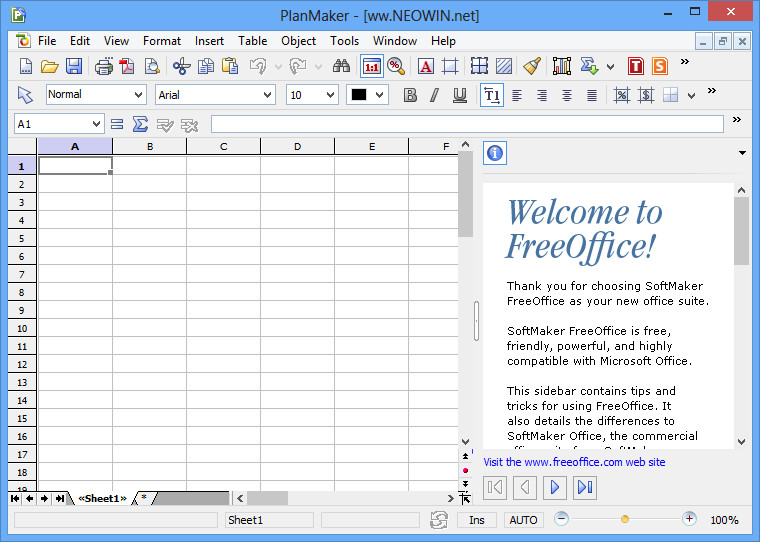Open the Table menu
Viewport: 760px width, 542px height.
coord(253,41)
